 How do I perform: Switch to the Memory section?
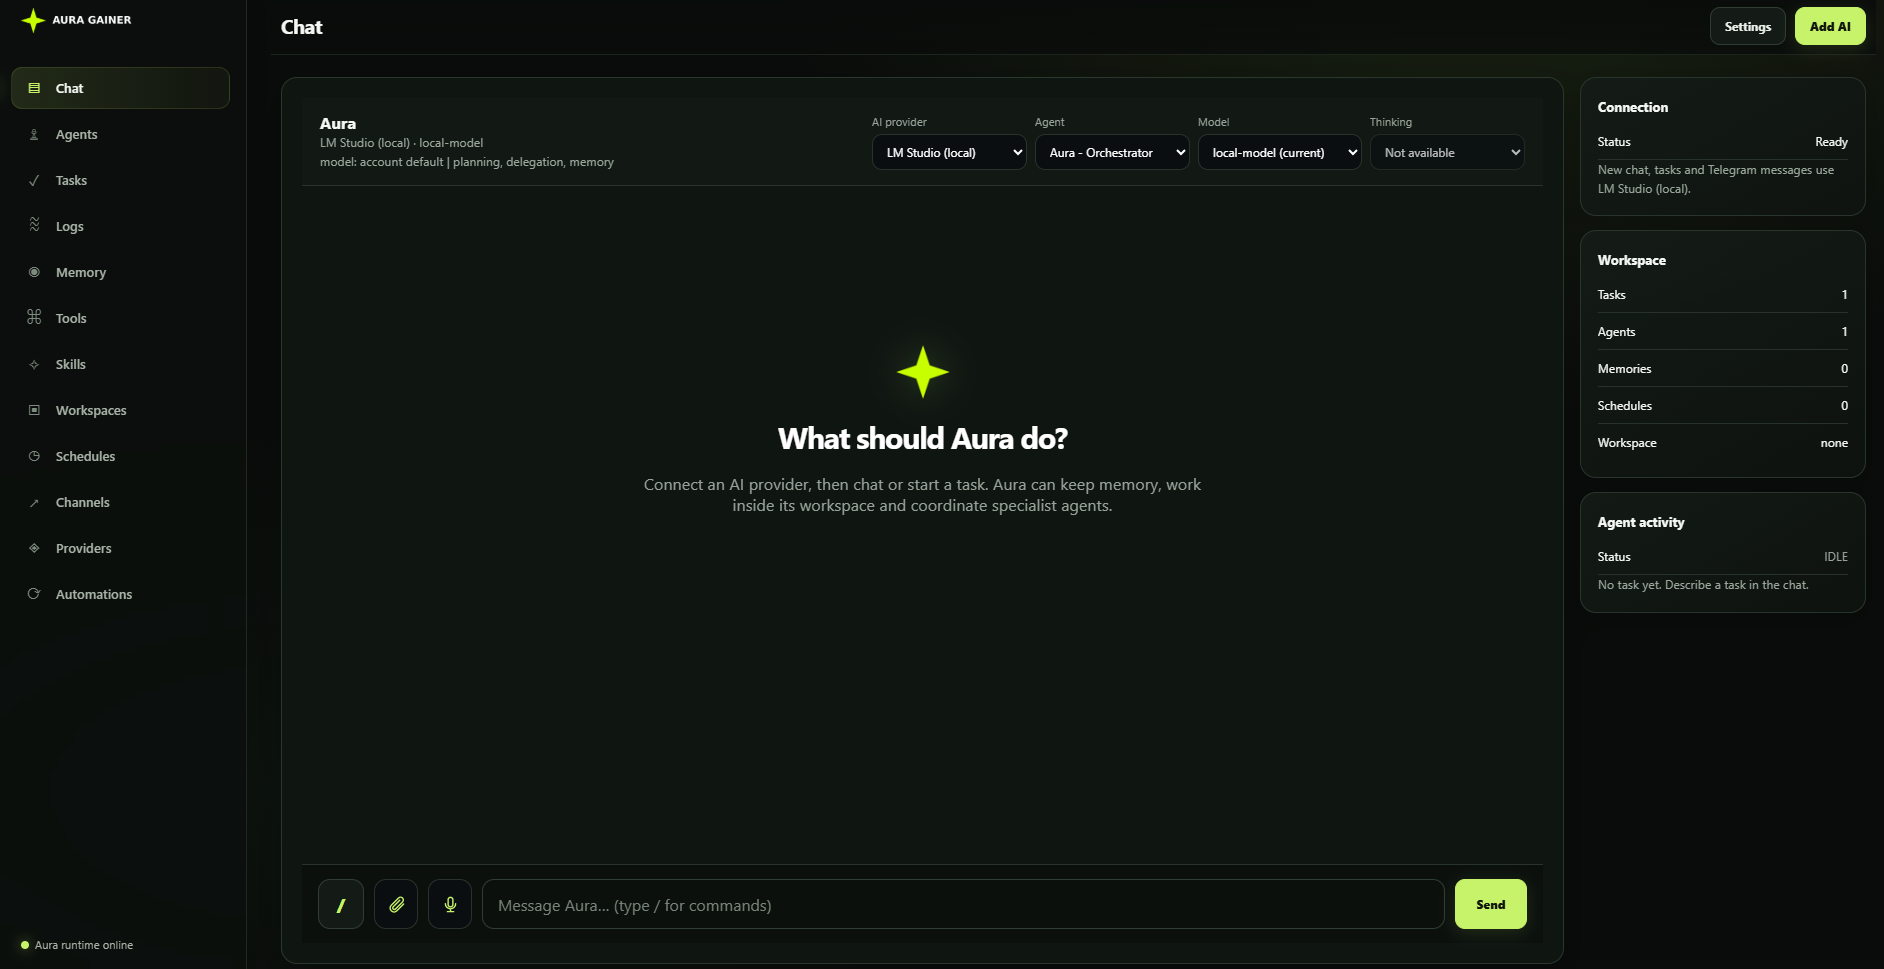click(x=120, y=272)
